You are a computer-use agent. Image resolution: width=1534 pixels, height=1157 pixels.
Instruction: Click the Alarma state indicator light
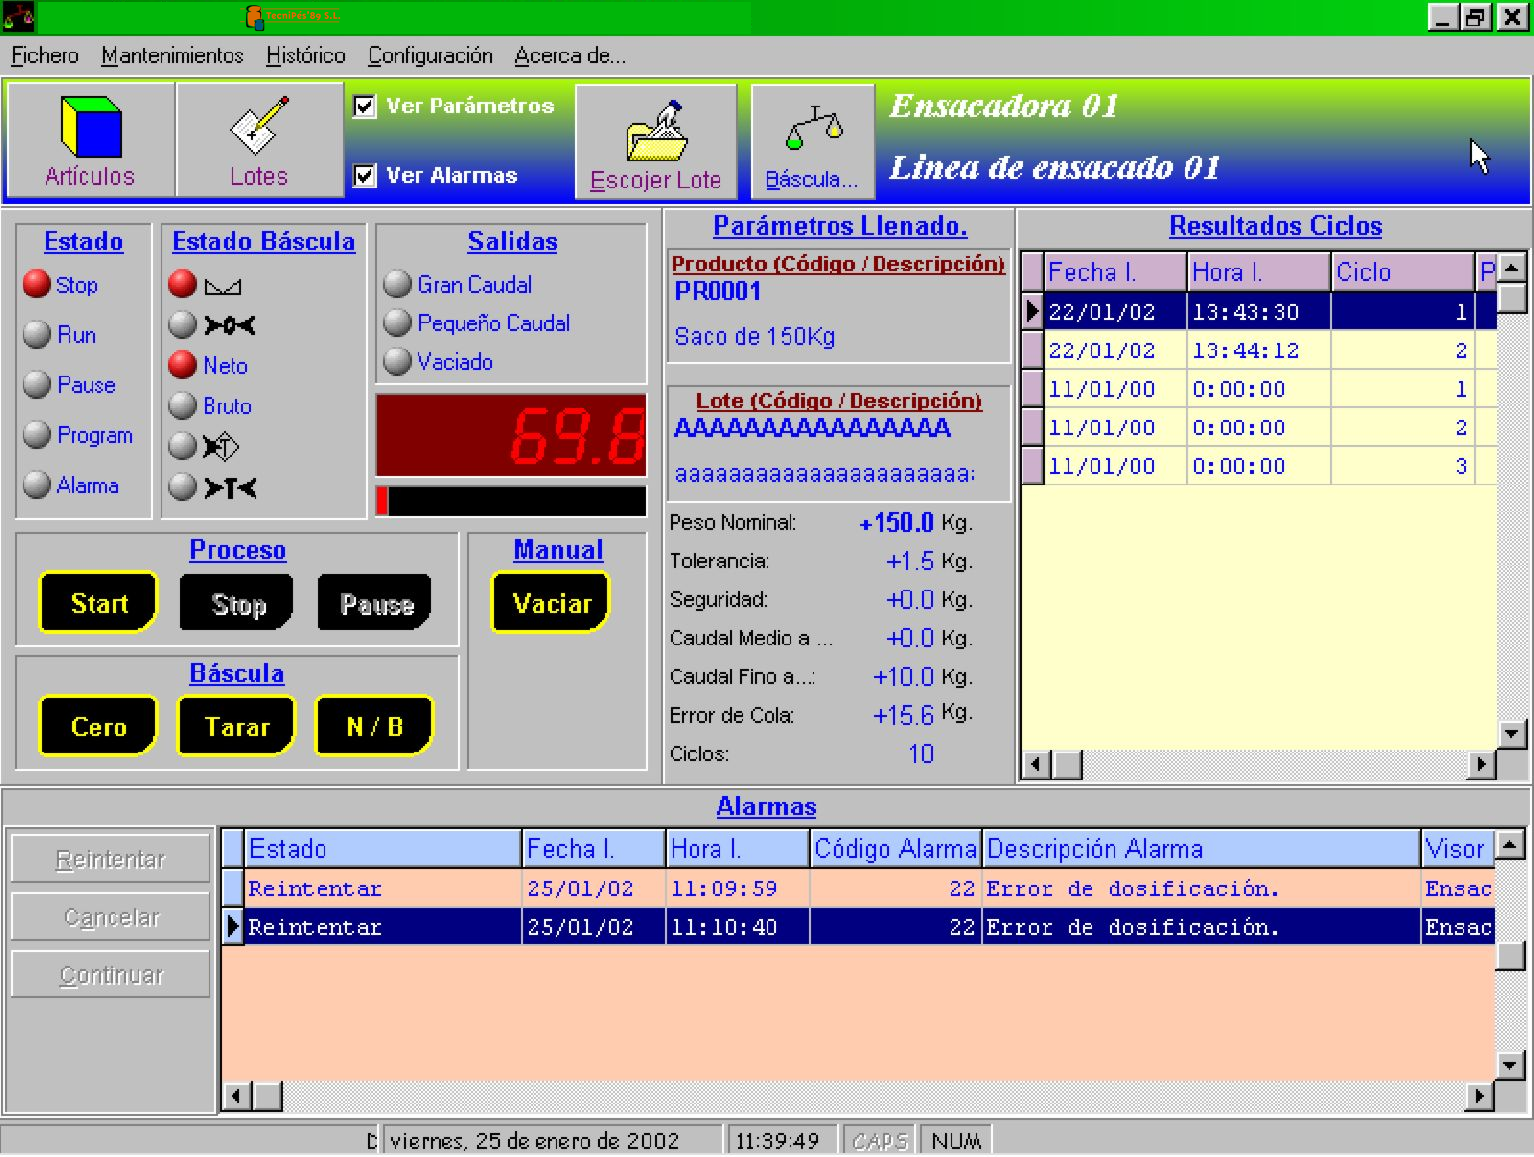[37, 484]
